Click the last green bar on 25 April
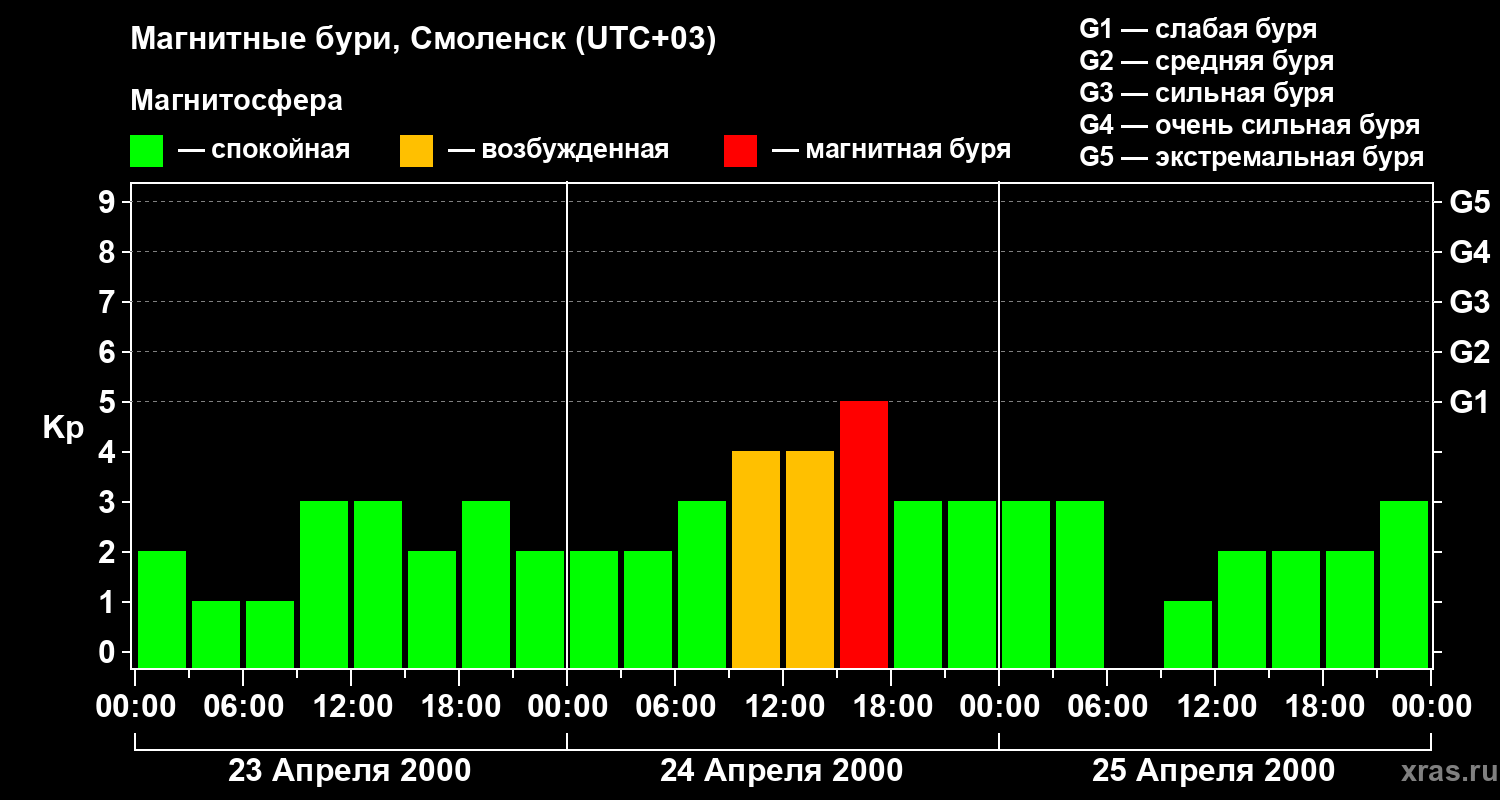 click(x=1404, y=584)
